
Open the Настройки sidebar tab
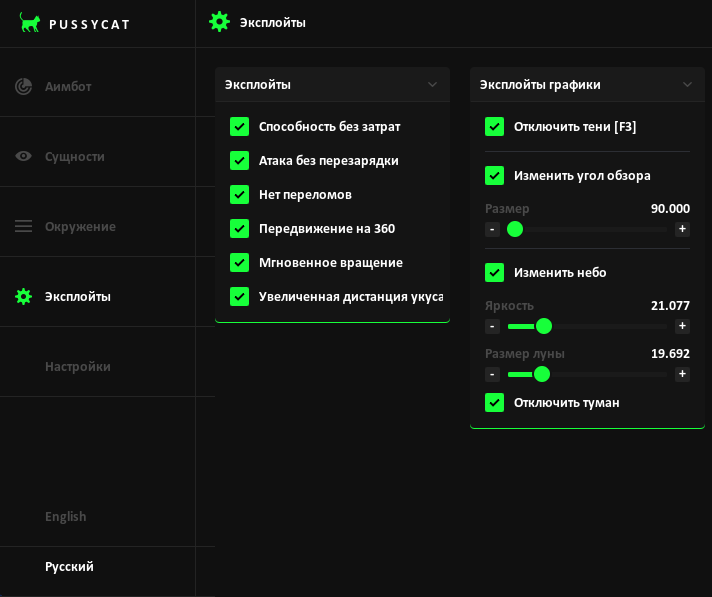tap(78, 367)
